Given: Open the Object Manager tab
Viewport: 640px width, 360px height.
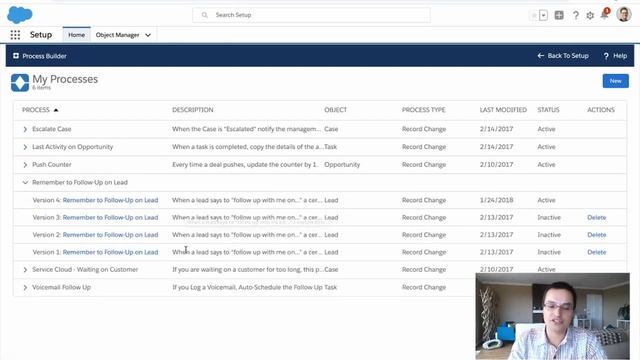Looking at the screenshot, I should 118,35.
